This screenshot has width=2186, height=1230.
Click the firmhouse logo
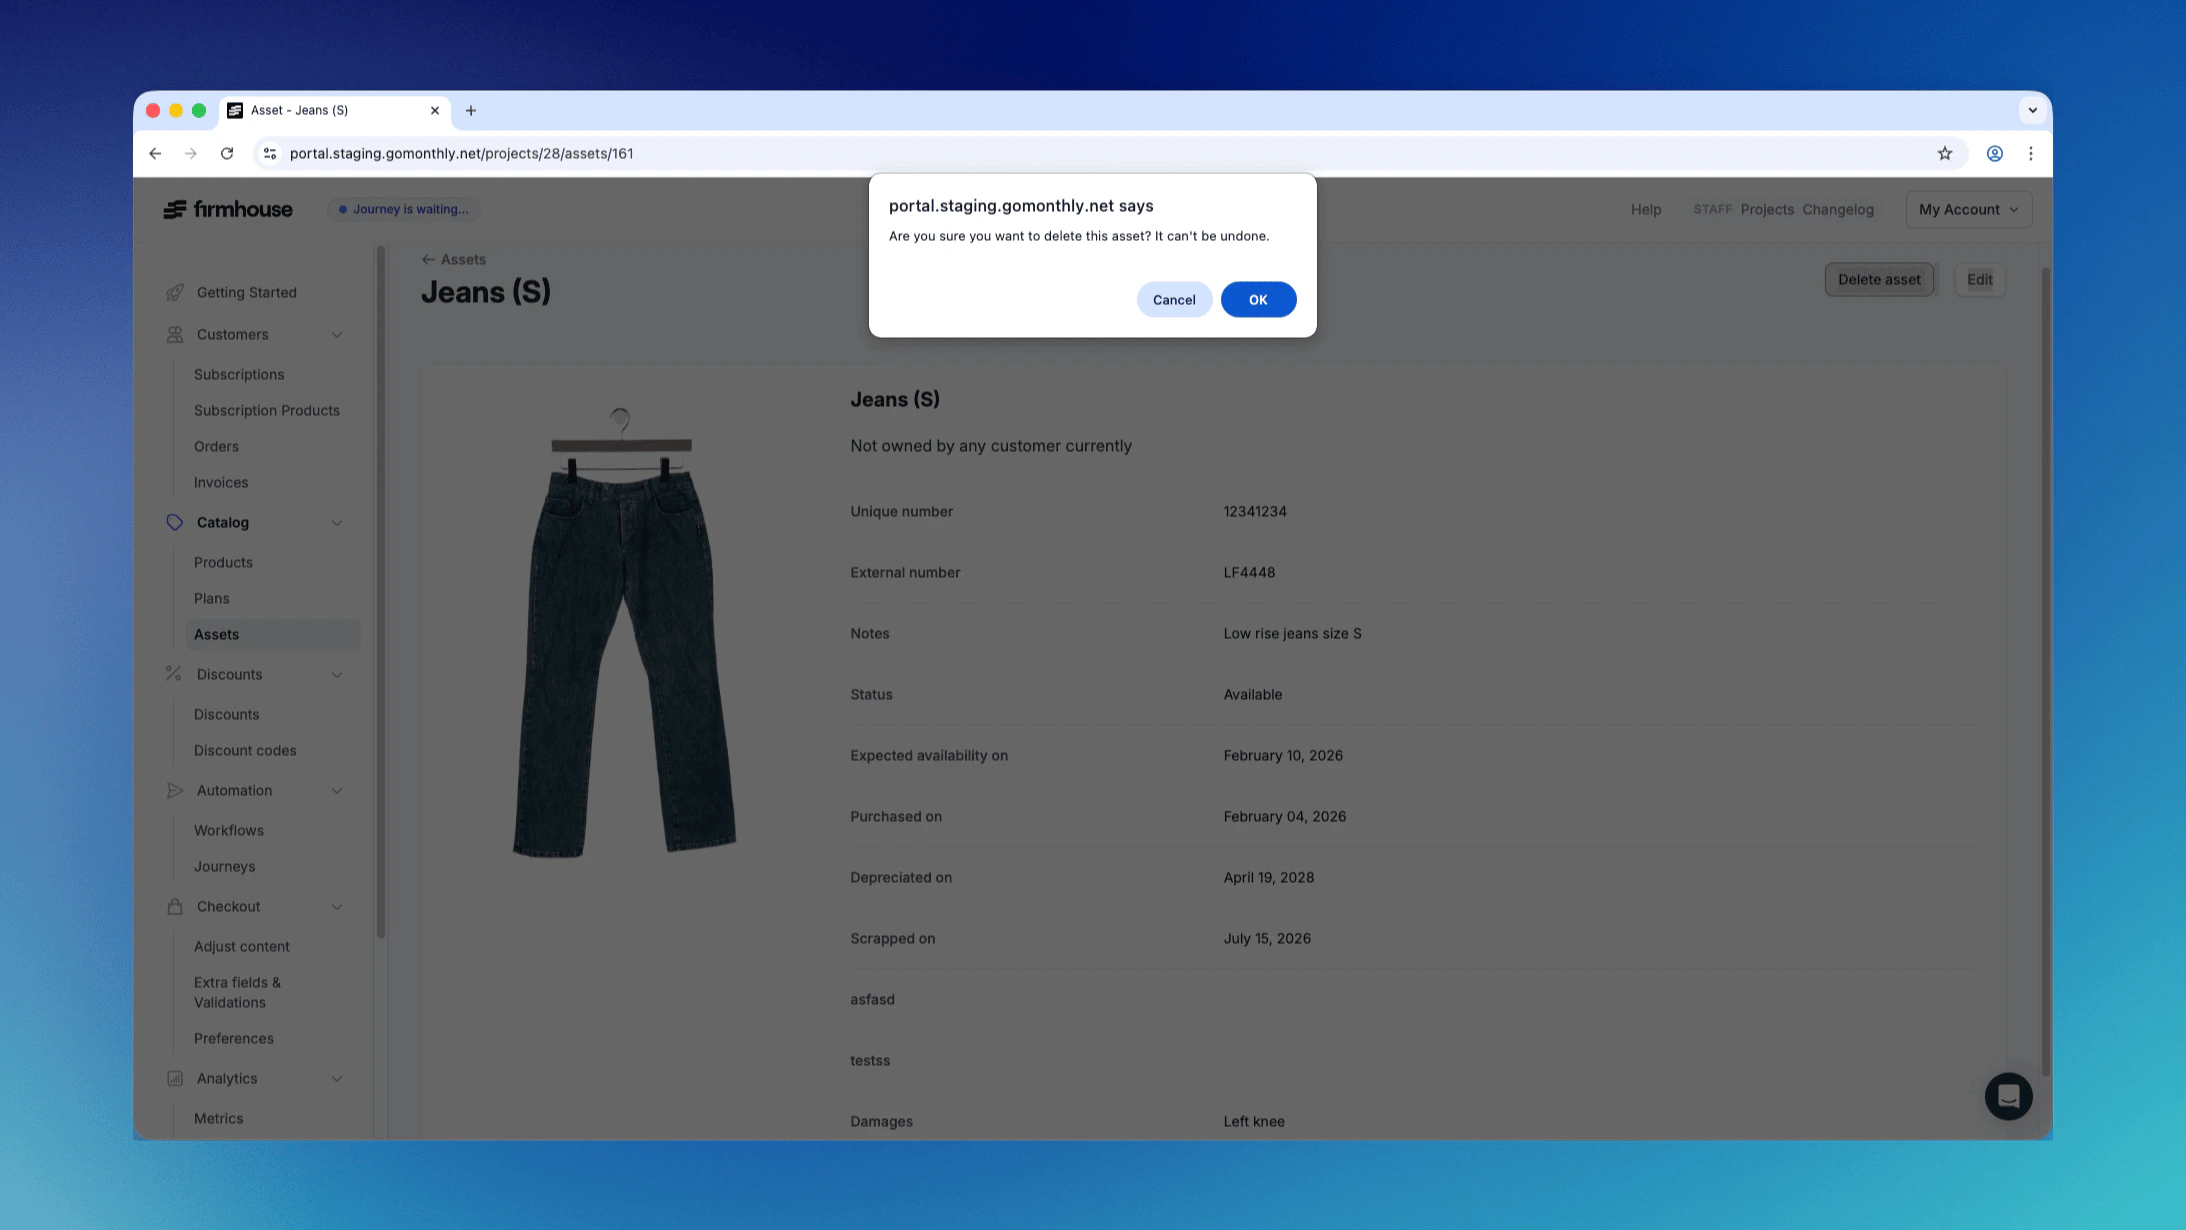227,209
